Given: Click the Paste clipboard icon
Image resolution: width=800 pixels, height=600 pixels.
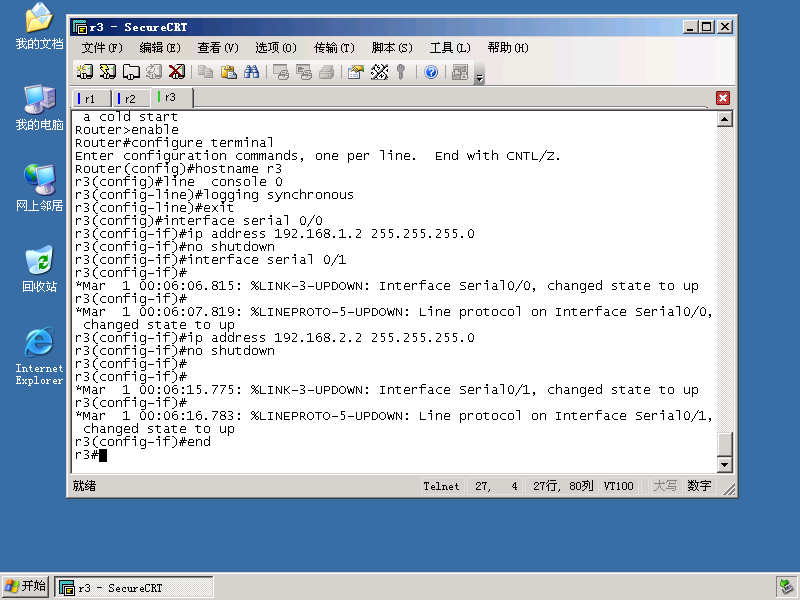Looking at the screenshot, I should coord(229,72).
